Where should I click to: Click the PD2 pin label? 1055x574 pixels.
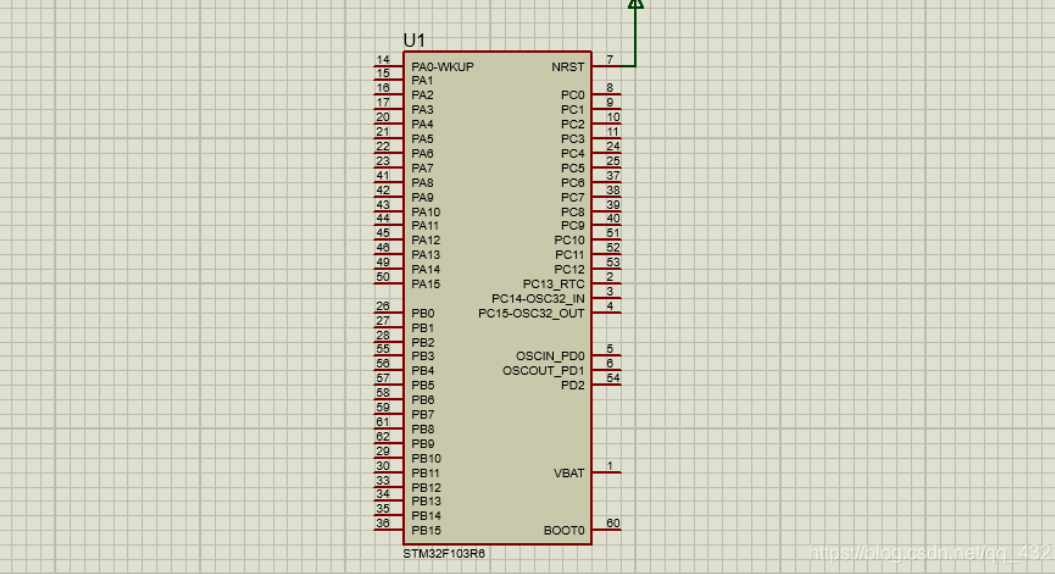(573, 386)
